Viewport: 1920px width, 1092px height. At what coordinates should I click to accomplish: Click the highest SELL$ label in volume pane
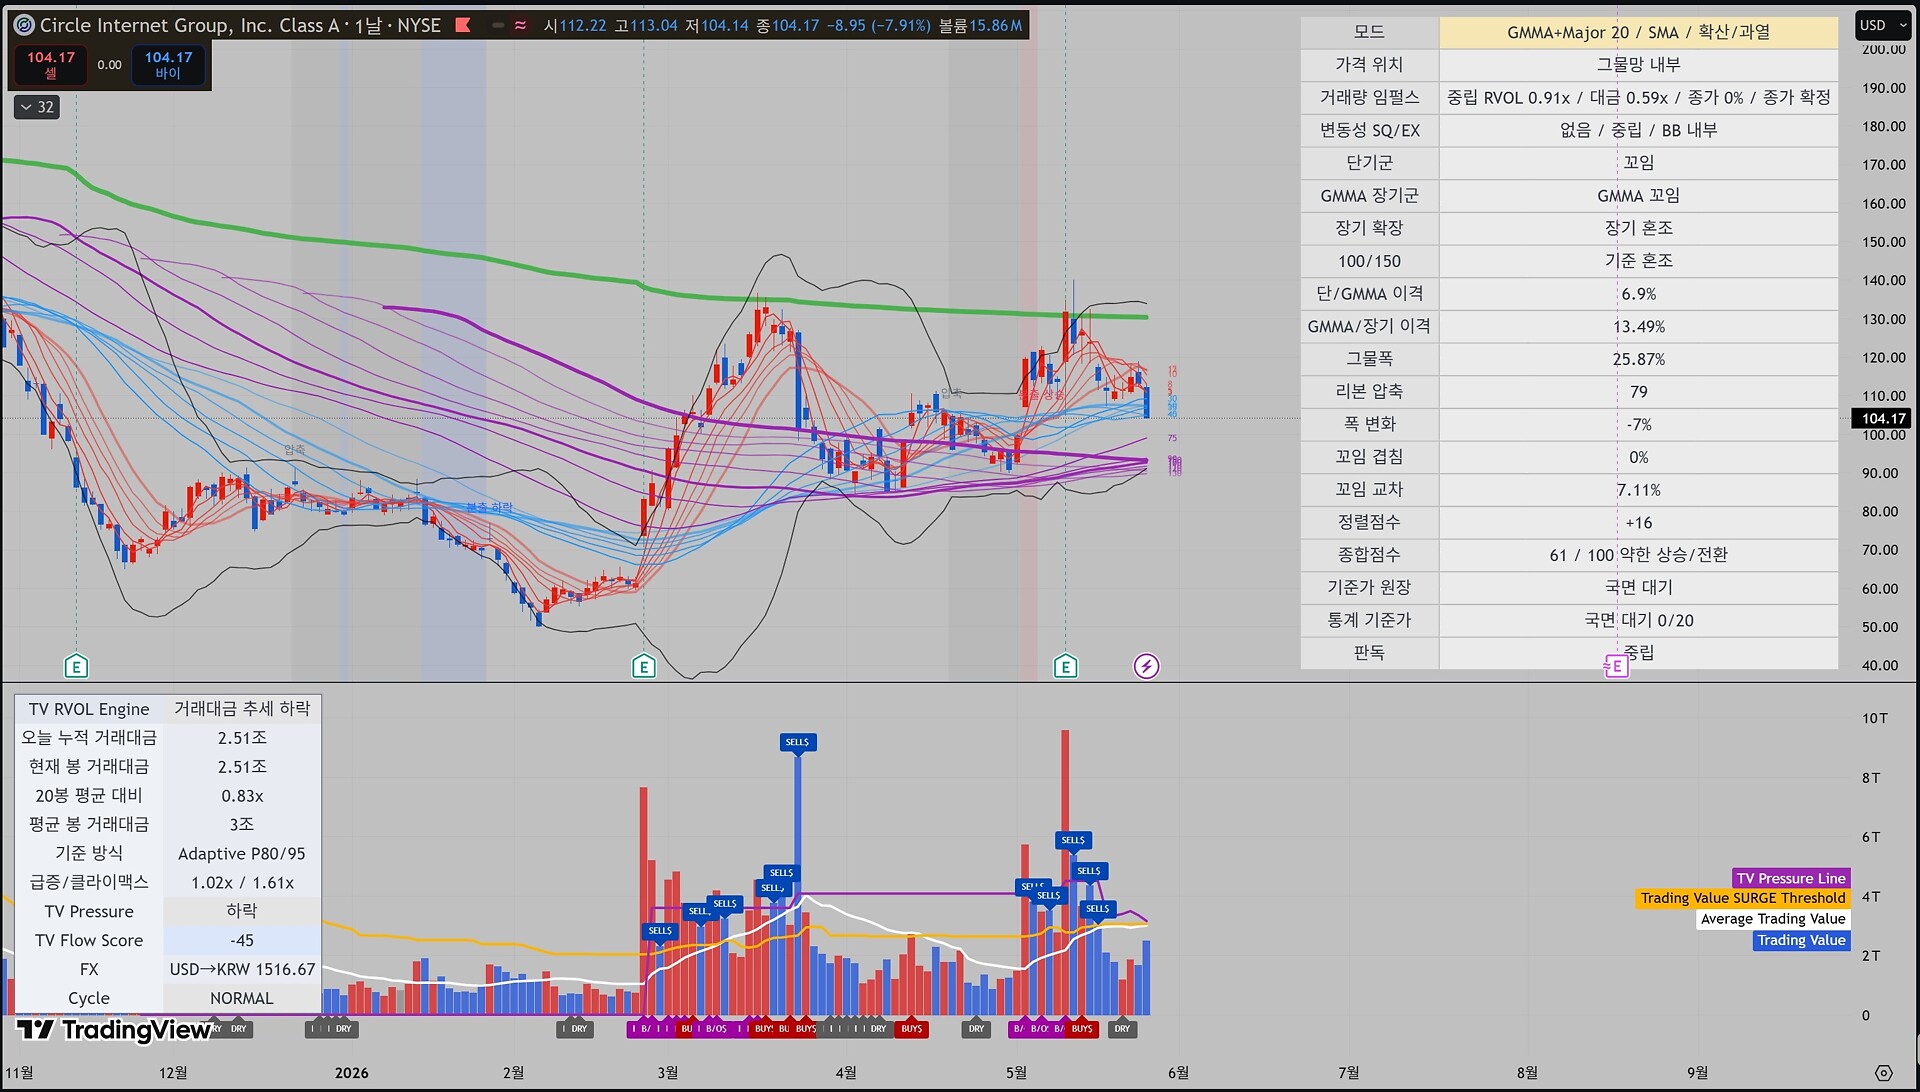[798, 742]
